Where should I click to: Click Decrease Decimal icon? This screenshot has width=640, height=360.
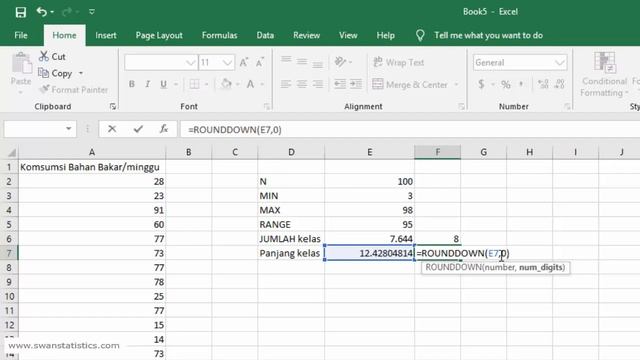click(560, 84)
